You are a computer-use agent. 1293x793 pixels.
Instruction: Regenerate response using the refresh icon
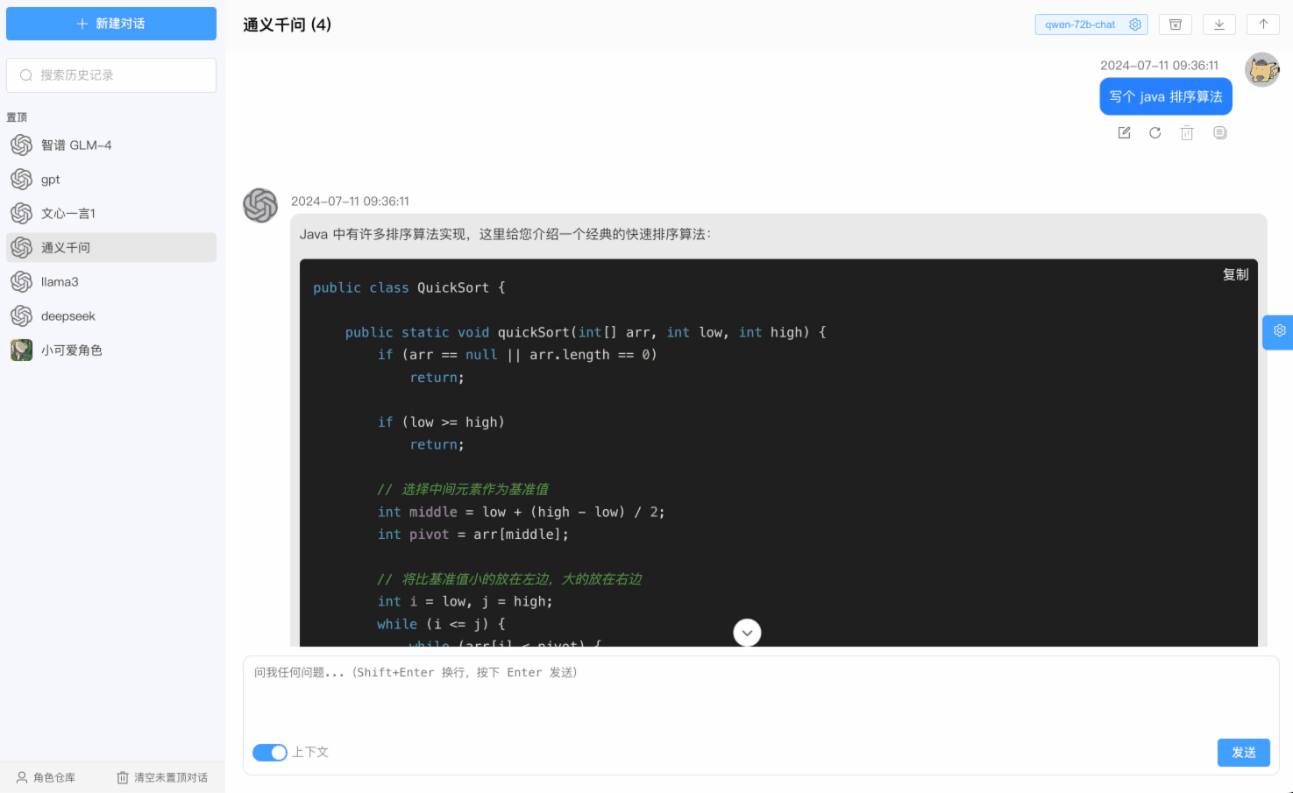tap(1155, 132)
